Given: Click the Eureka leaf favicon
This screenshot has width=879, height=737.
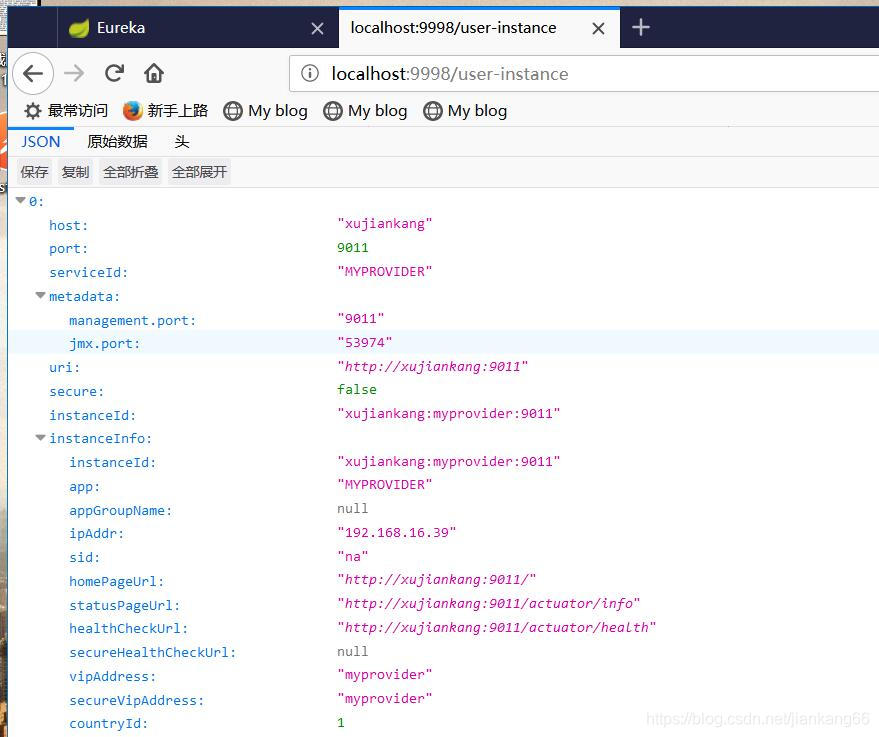Looking at the screenshot, I should click(x=79, y=28).
